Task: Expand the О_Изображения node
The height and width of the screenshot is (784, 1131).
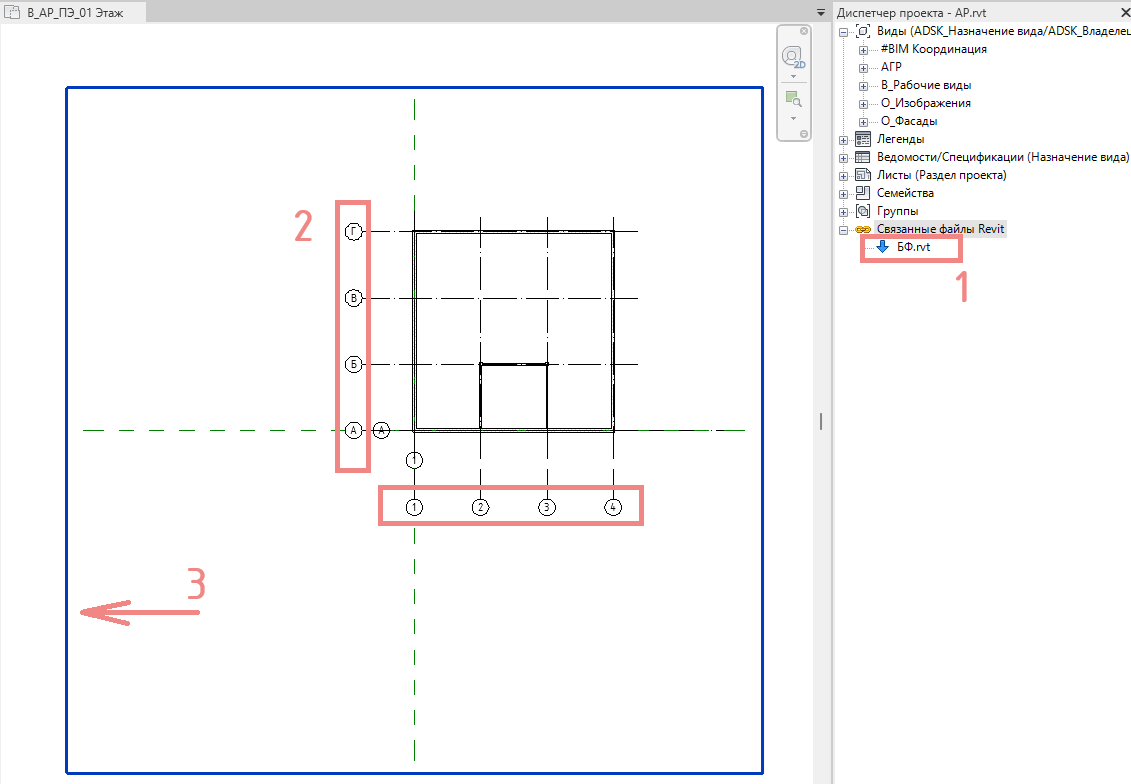Action: [x=863, y=104]
